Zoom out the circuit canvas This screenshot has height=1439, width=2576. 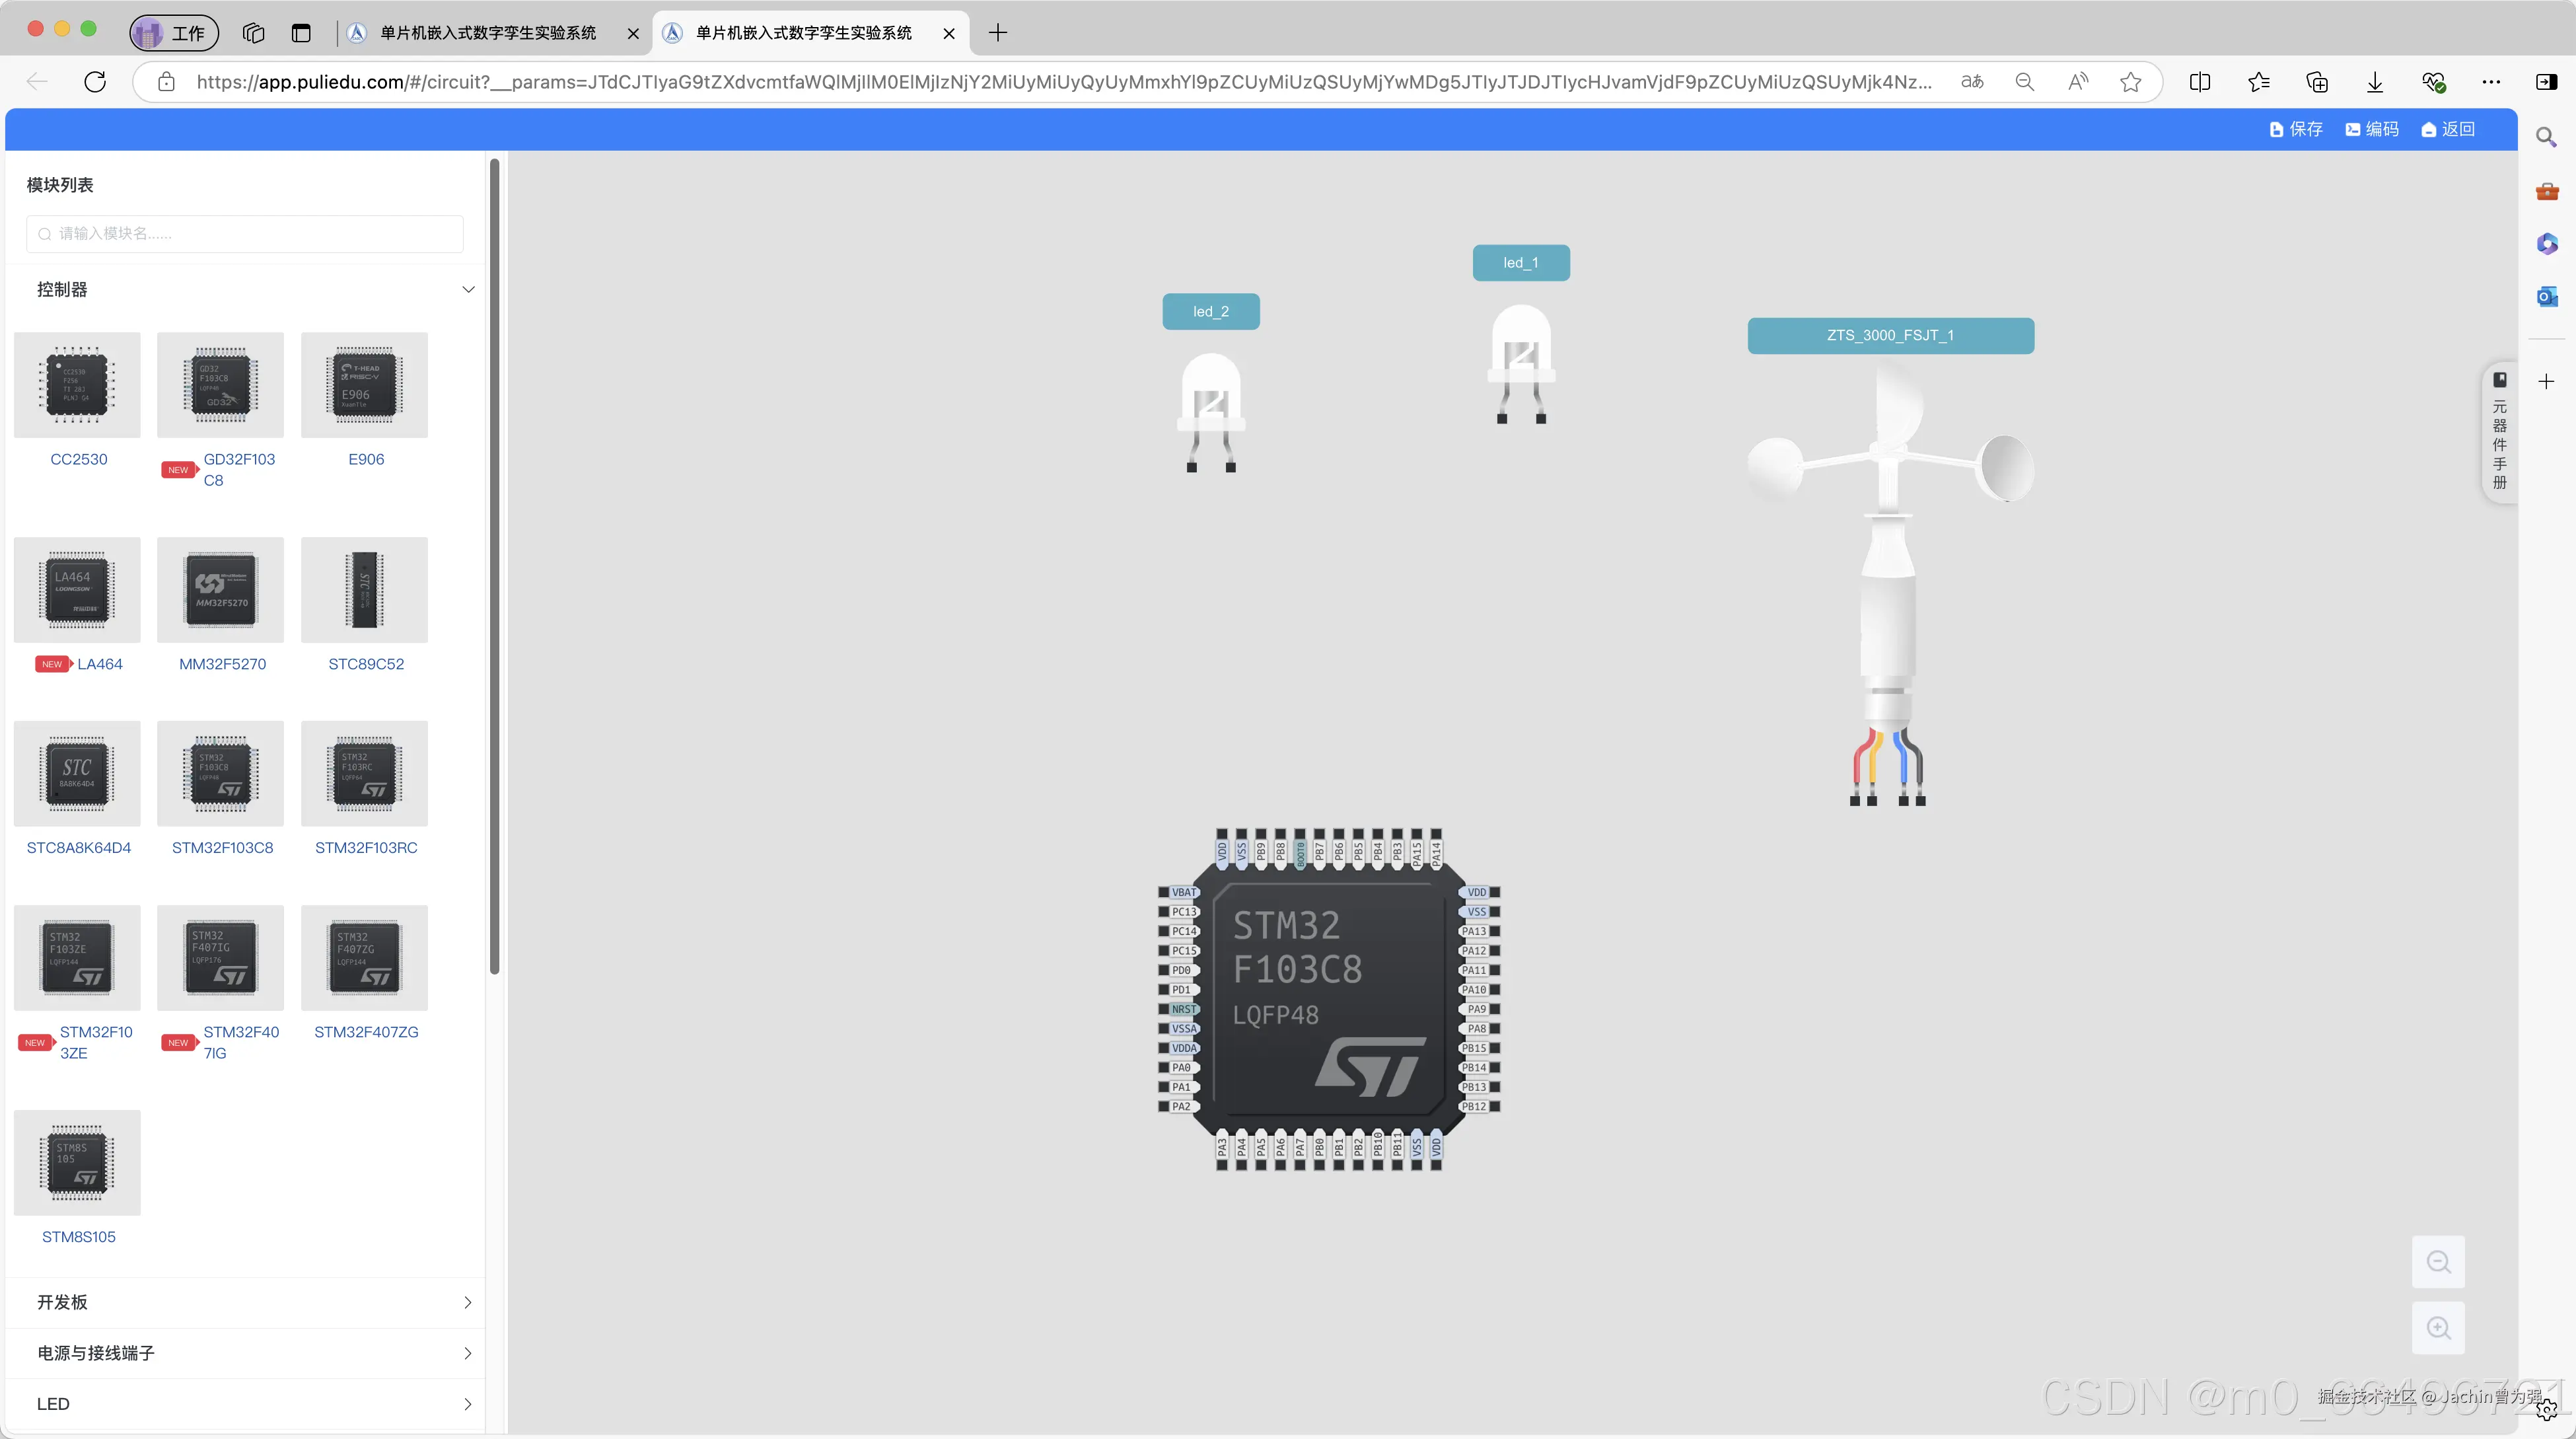2438,1262
